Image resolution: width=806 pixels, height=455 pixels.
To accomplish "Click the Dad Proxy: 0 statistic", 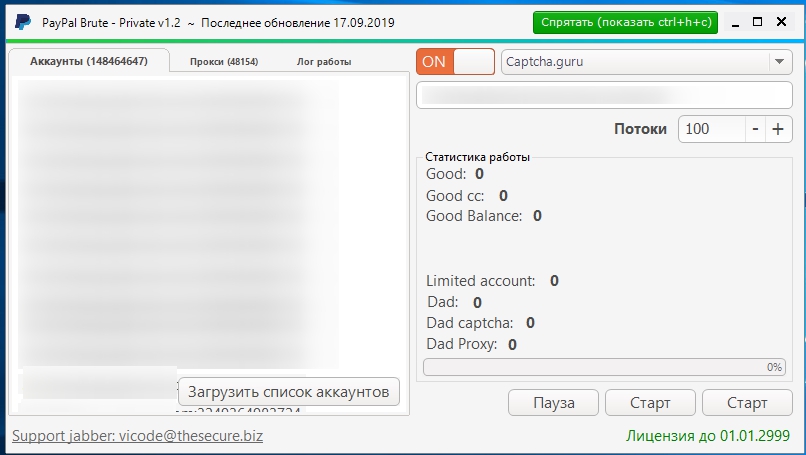I will pos(471,344).
